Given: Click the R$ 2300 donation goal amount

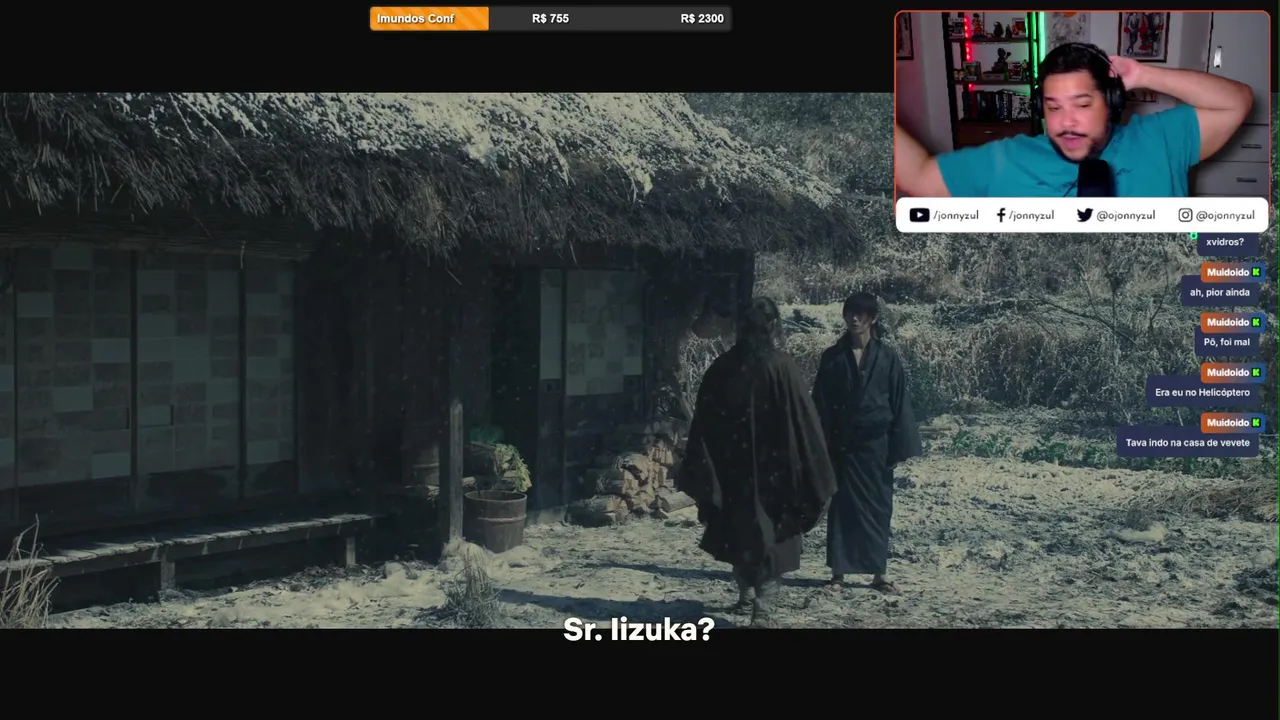Looking at the screenshot, I should click(x=702, y=18).
